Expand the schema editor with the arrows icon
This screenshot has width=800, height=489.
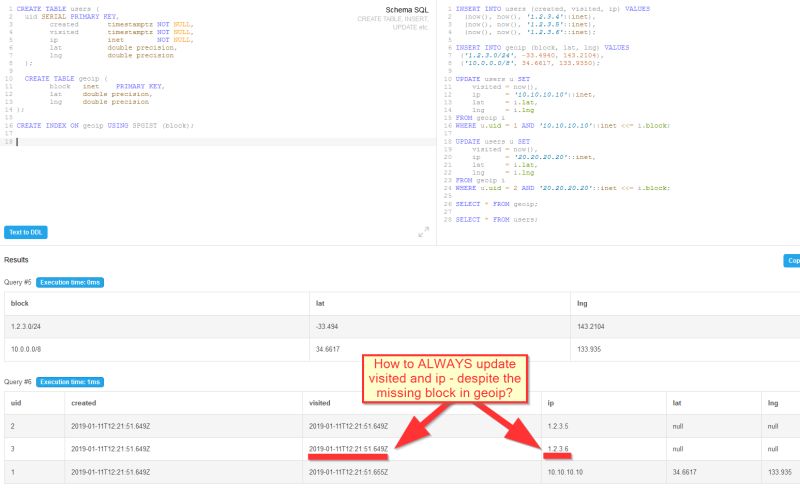[423, 232]
